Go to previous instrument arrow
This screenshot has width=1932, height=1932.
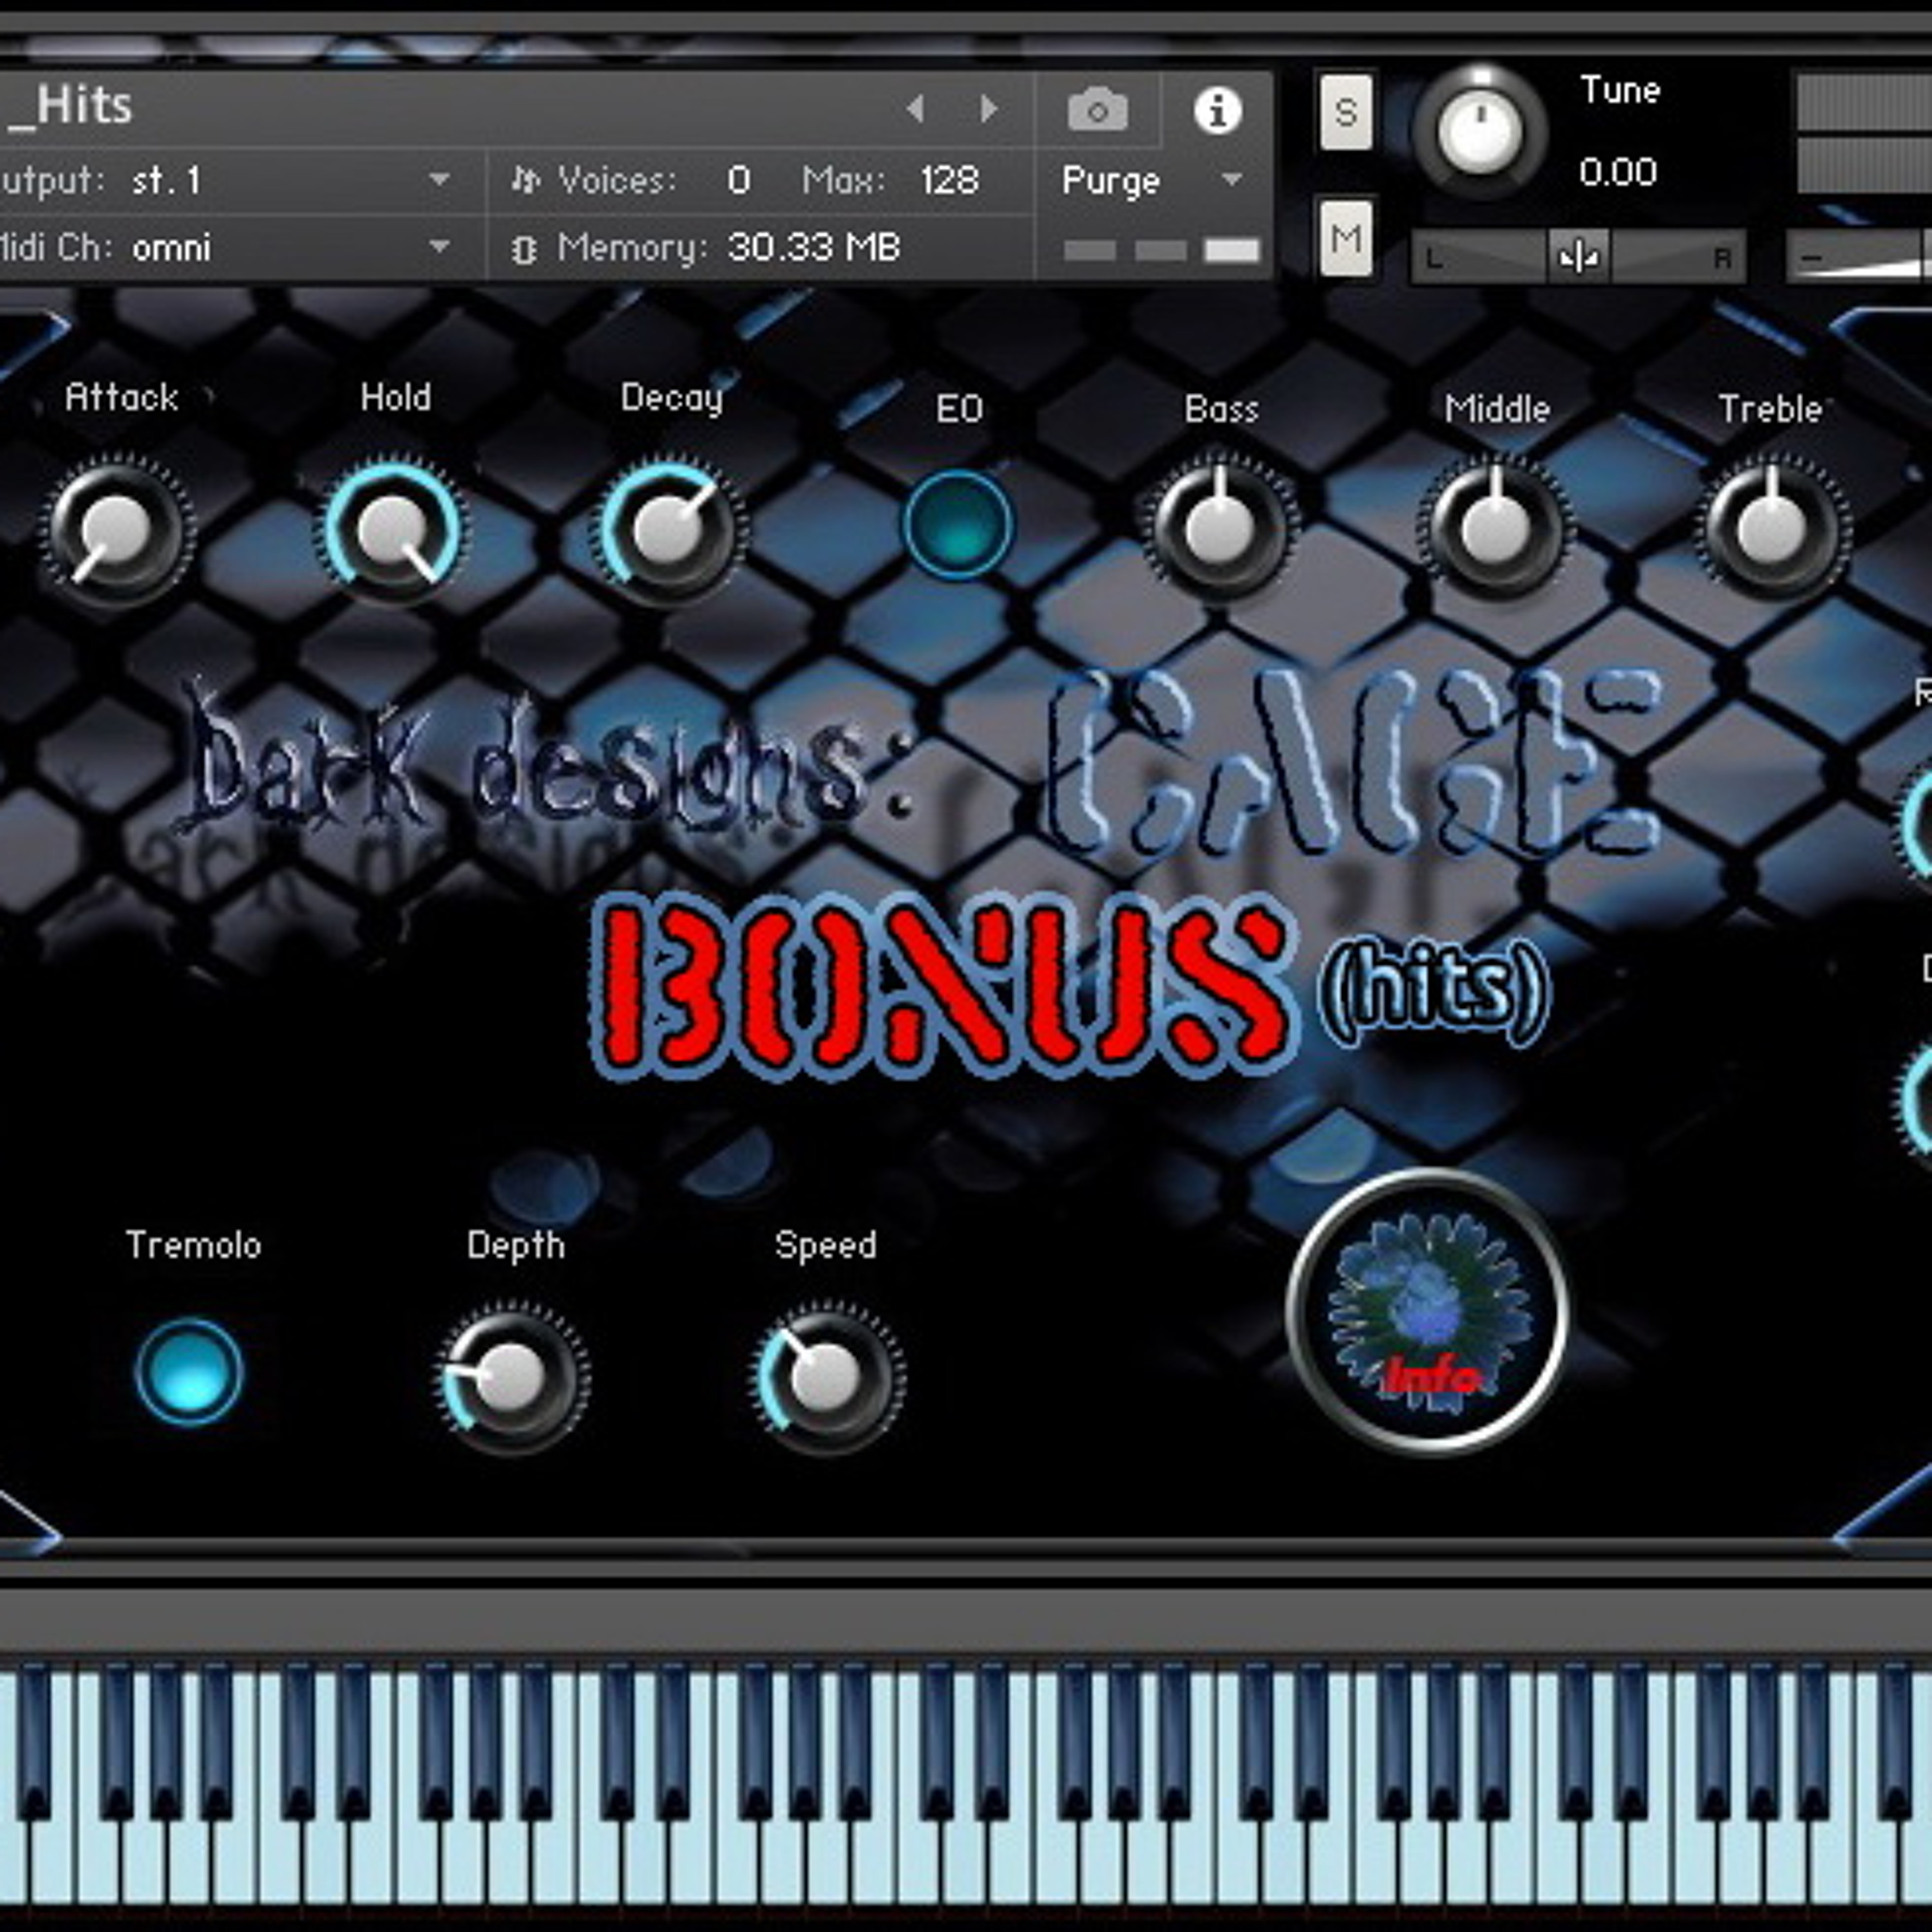click(914, 108)
